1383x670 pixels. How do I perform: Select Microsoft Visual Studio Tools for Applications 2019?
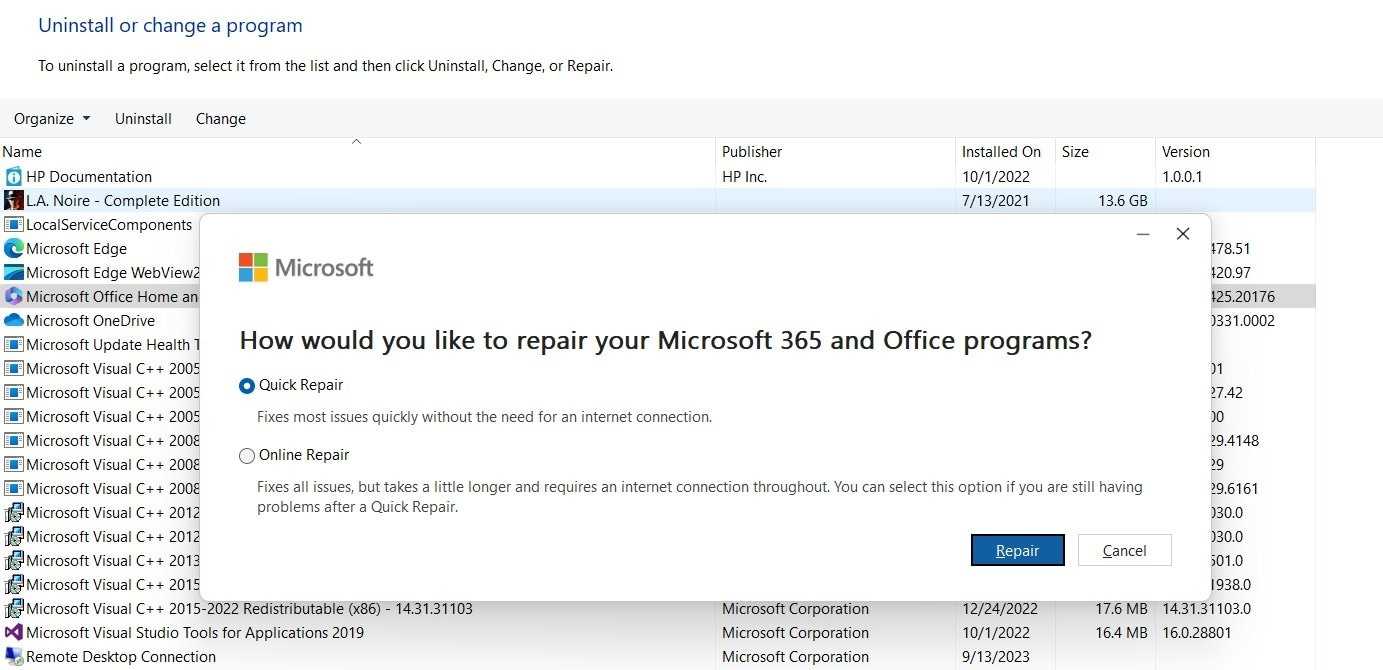(195, 633)
